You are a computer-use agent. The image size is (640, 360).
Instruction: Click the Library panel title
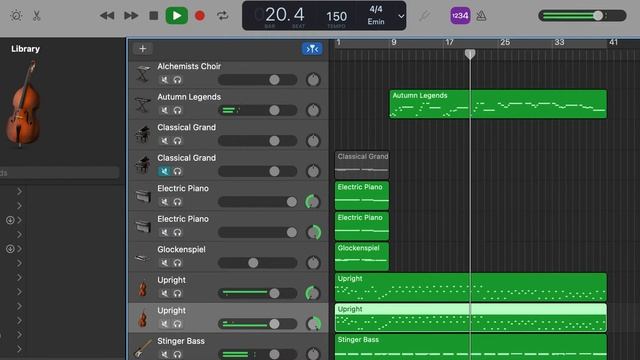25,49
